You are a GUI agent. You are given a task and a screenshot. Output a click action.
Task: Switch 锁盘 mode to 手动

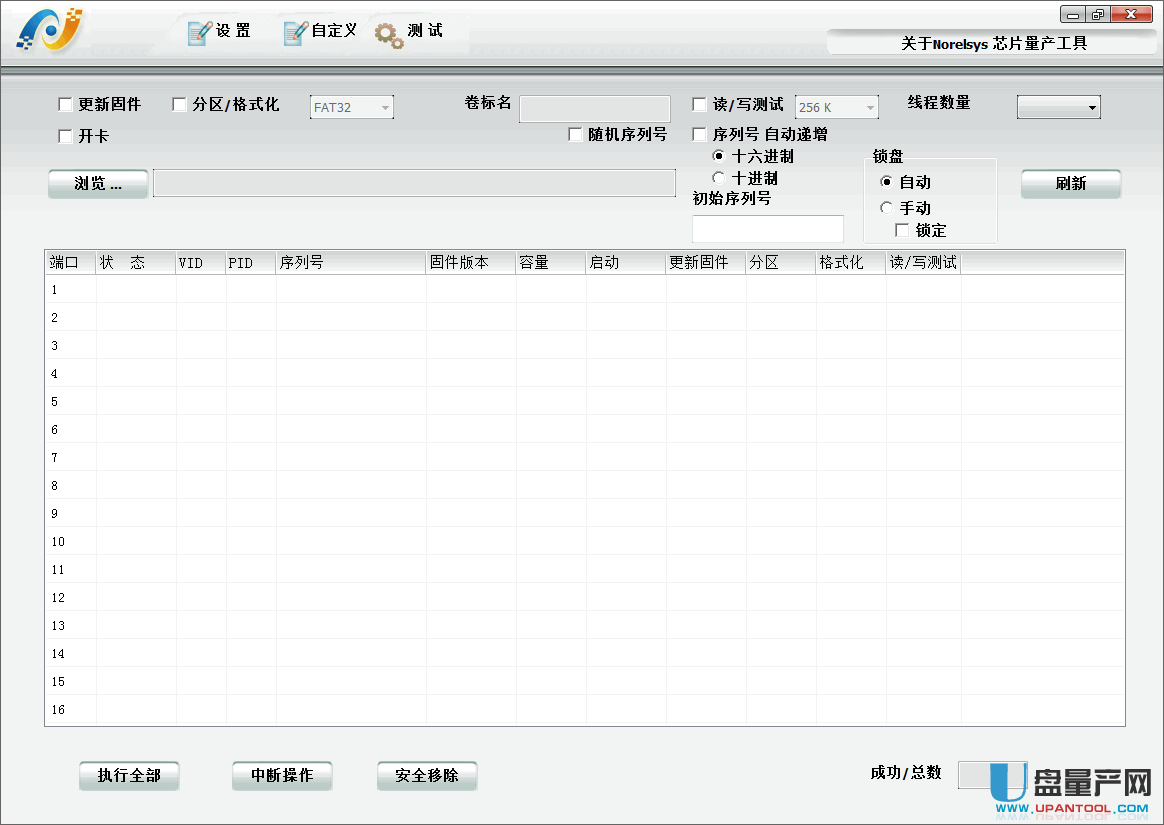pyautogui.click(x=885, y=208)
